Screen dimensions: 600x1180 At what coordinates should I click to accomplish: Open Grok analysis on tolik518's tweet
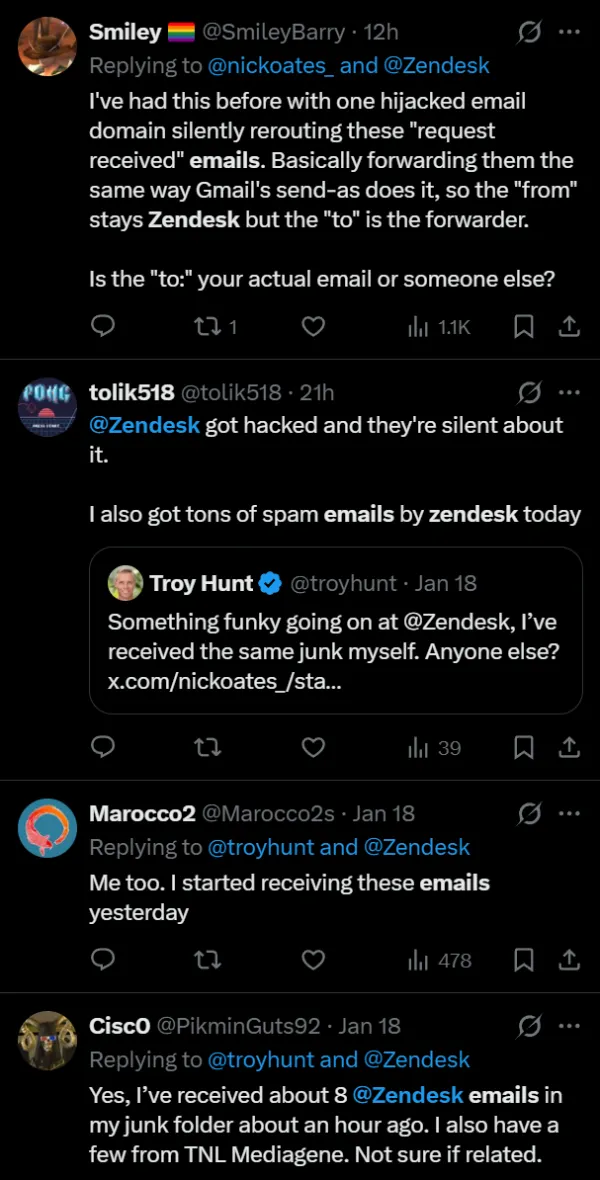pyautogui.click(x=531, y=392)
